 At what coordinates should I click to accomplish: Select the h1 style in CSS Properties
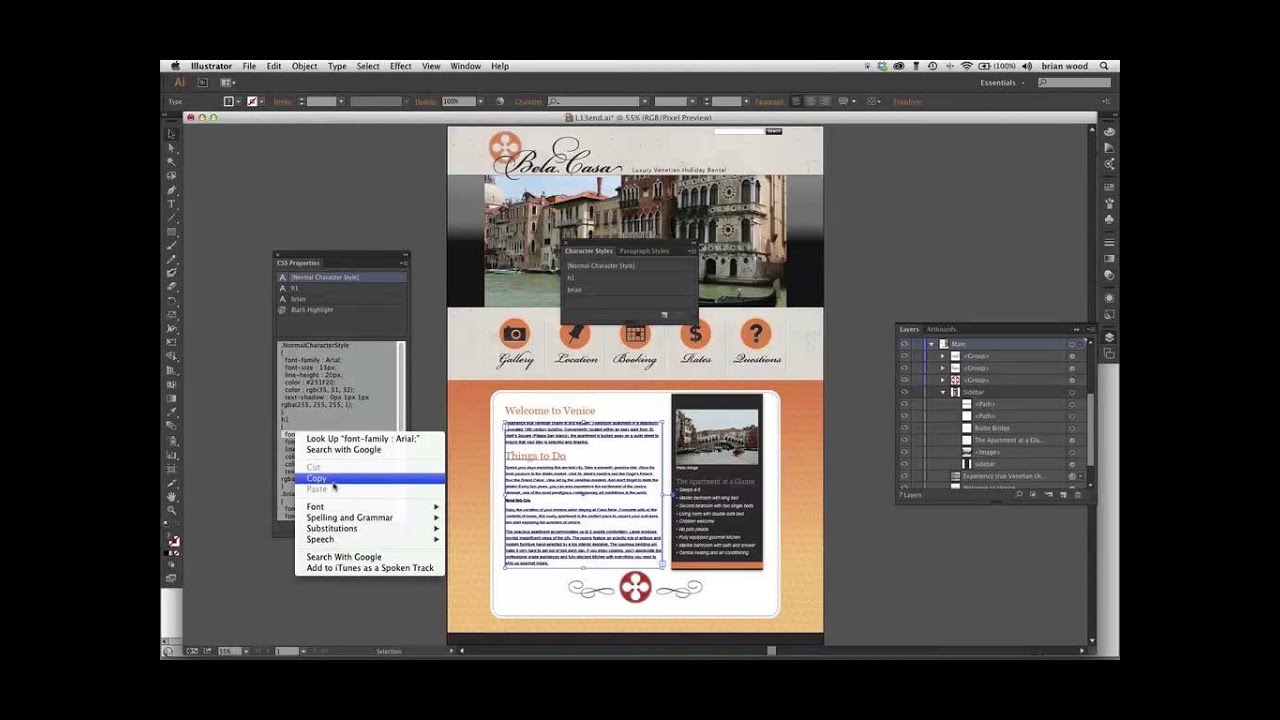295,288
